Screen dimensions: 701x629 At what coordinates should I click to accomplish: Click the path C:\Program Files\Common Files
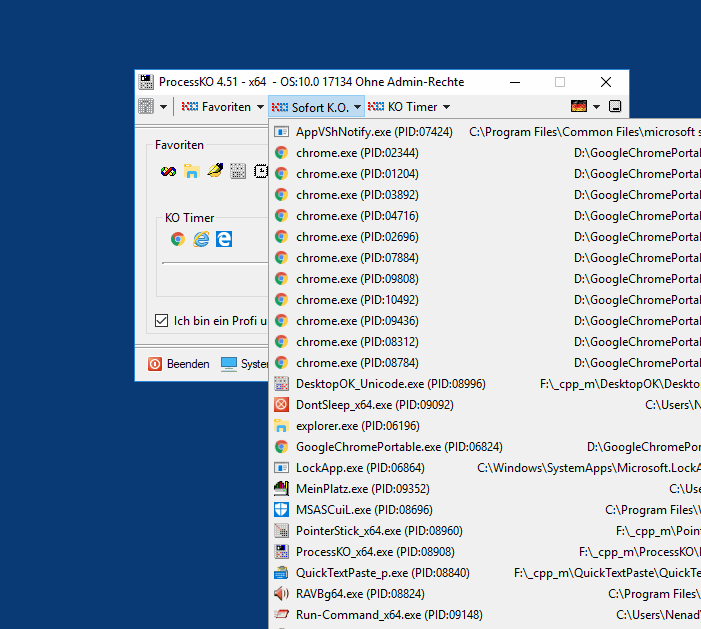pyautogui.click(x=585, y=132)
